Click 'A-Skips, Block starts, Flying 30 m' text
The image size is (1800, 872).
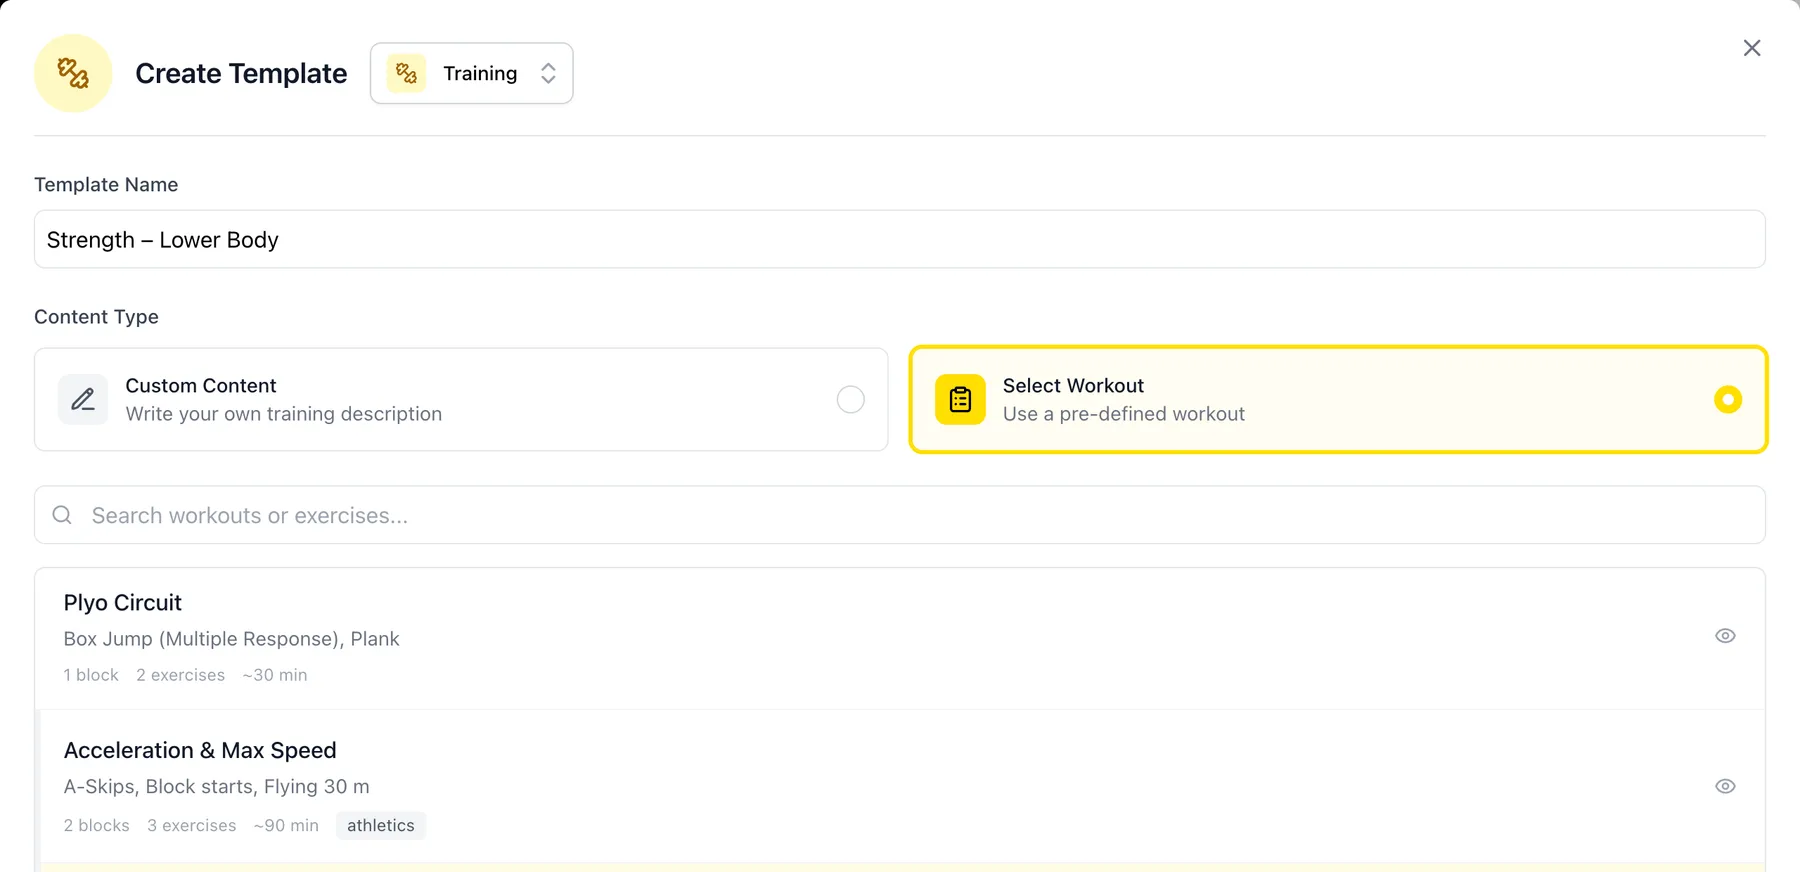tap(217, 787)
